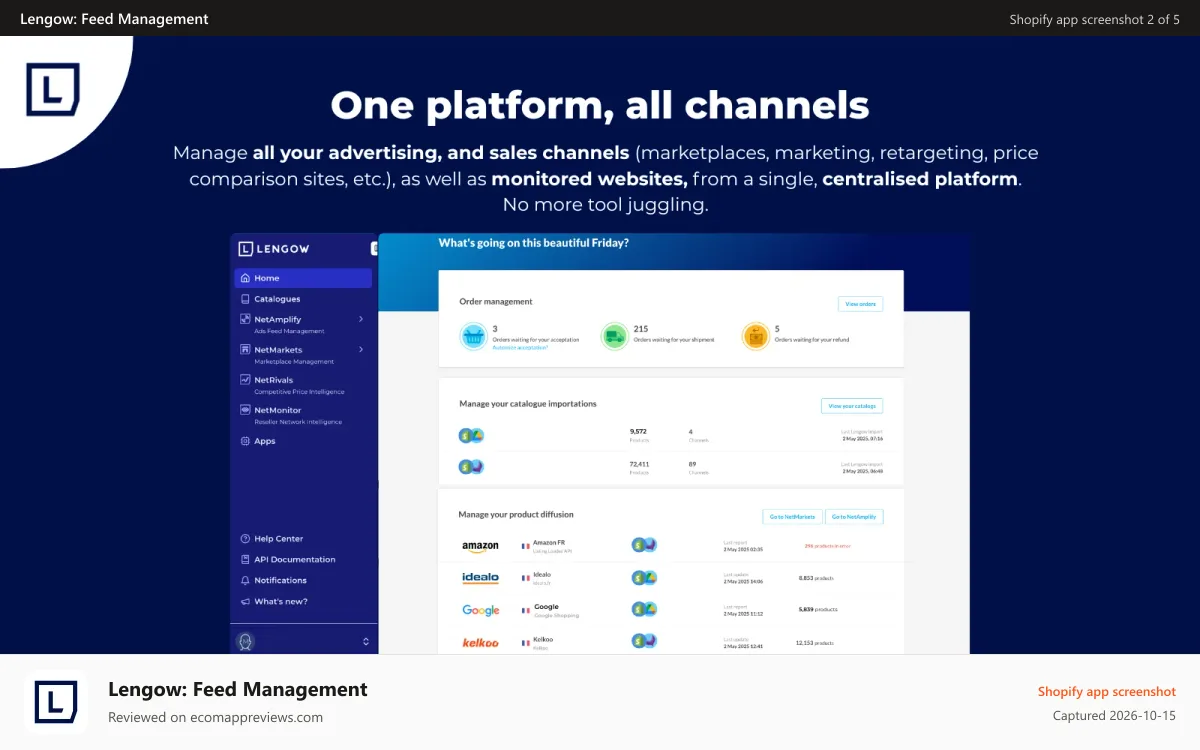Image resolution: width=1200 pixels, height=750 pixels.
Task: Click the green truck shipment icon
Action: (x=614, y=336)
